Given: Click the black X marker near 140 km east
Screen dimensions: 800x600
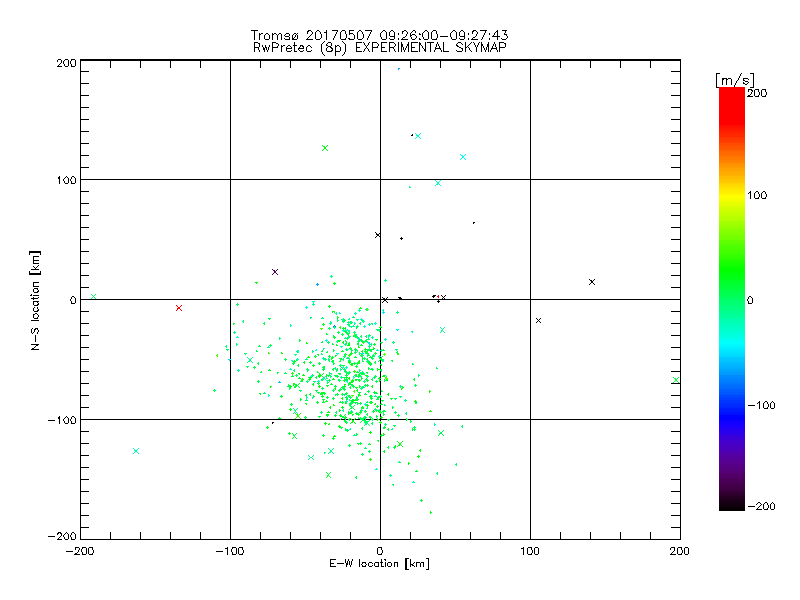Looking at the screenshot, I should tap(592, 282).
